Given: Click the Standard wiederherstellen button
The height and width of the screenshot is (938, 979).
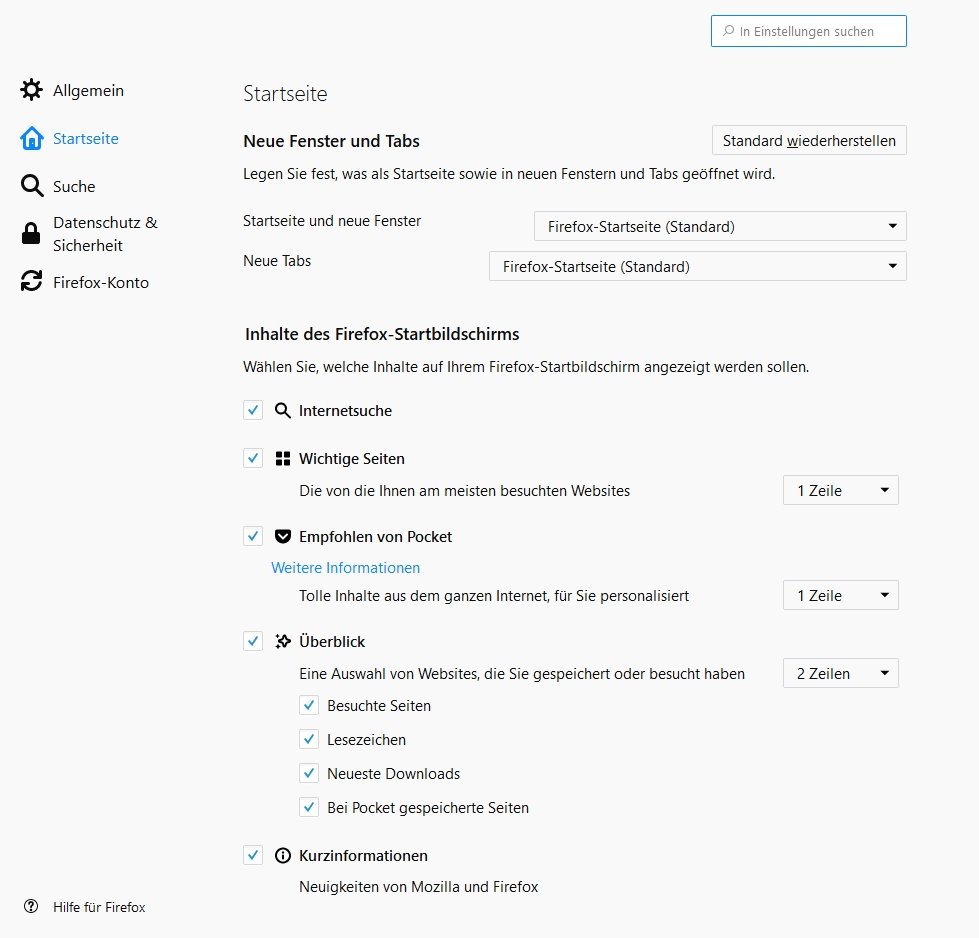Looking at the screenshot, I should click(x=808, y=141).
